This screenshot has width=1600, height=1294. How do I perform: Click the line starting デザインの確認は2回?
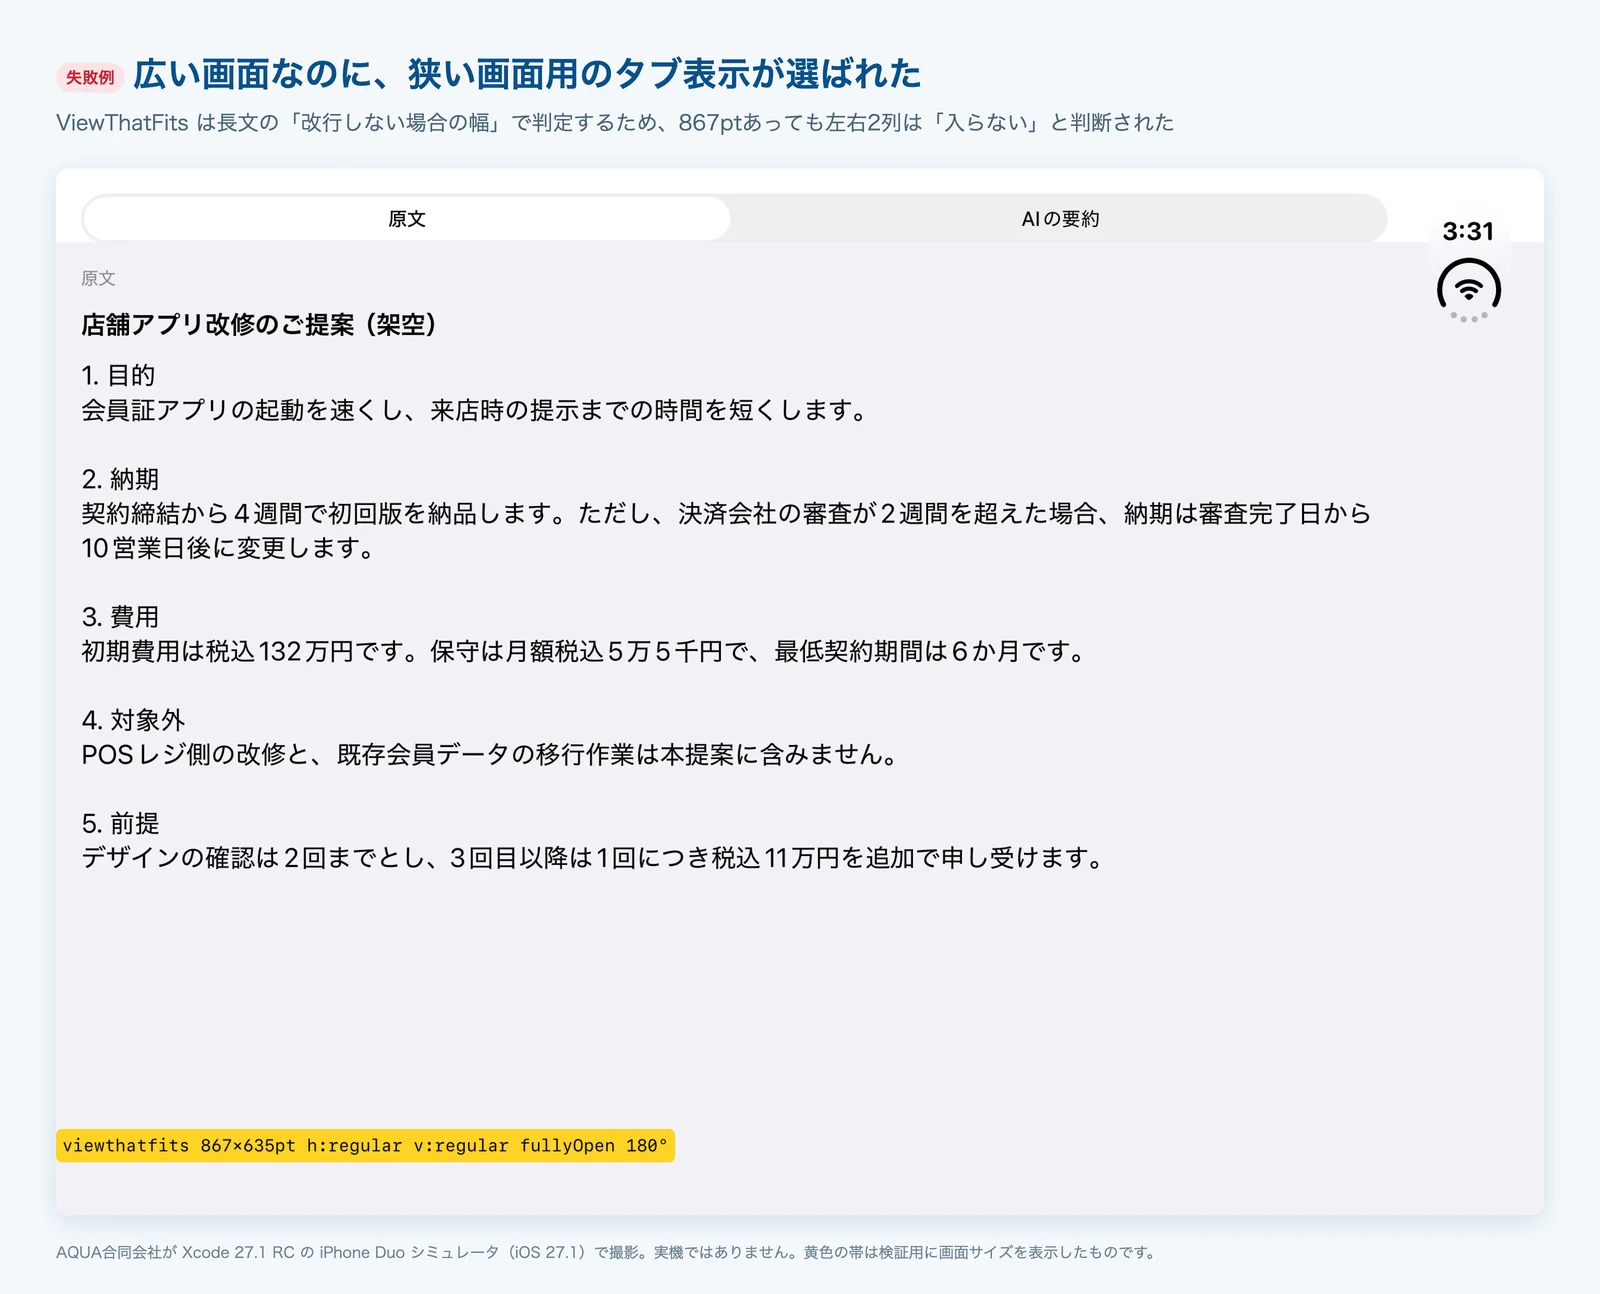[x=593, y=857]
